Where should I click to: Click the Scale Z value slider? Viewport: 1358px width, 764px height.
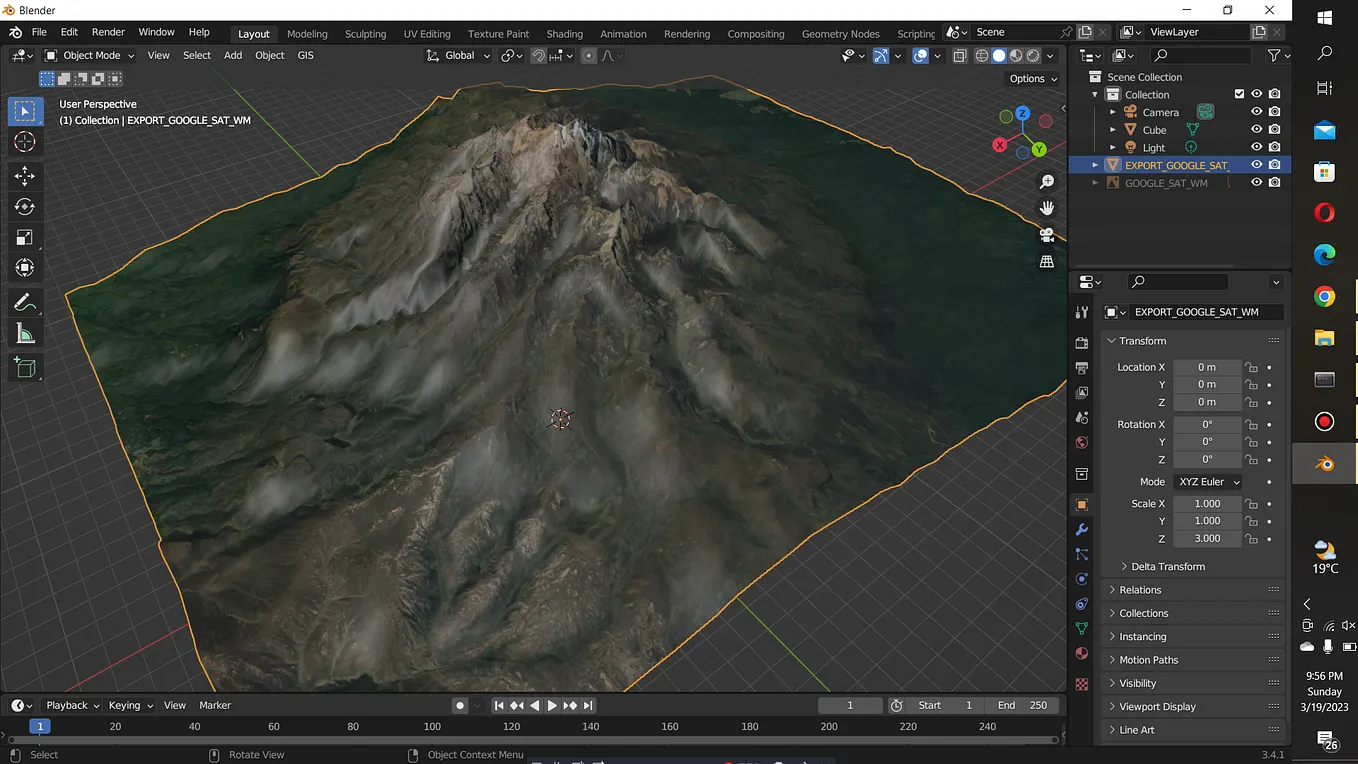pyautogui.click(x=1207, y=538)
